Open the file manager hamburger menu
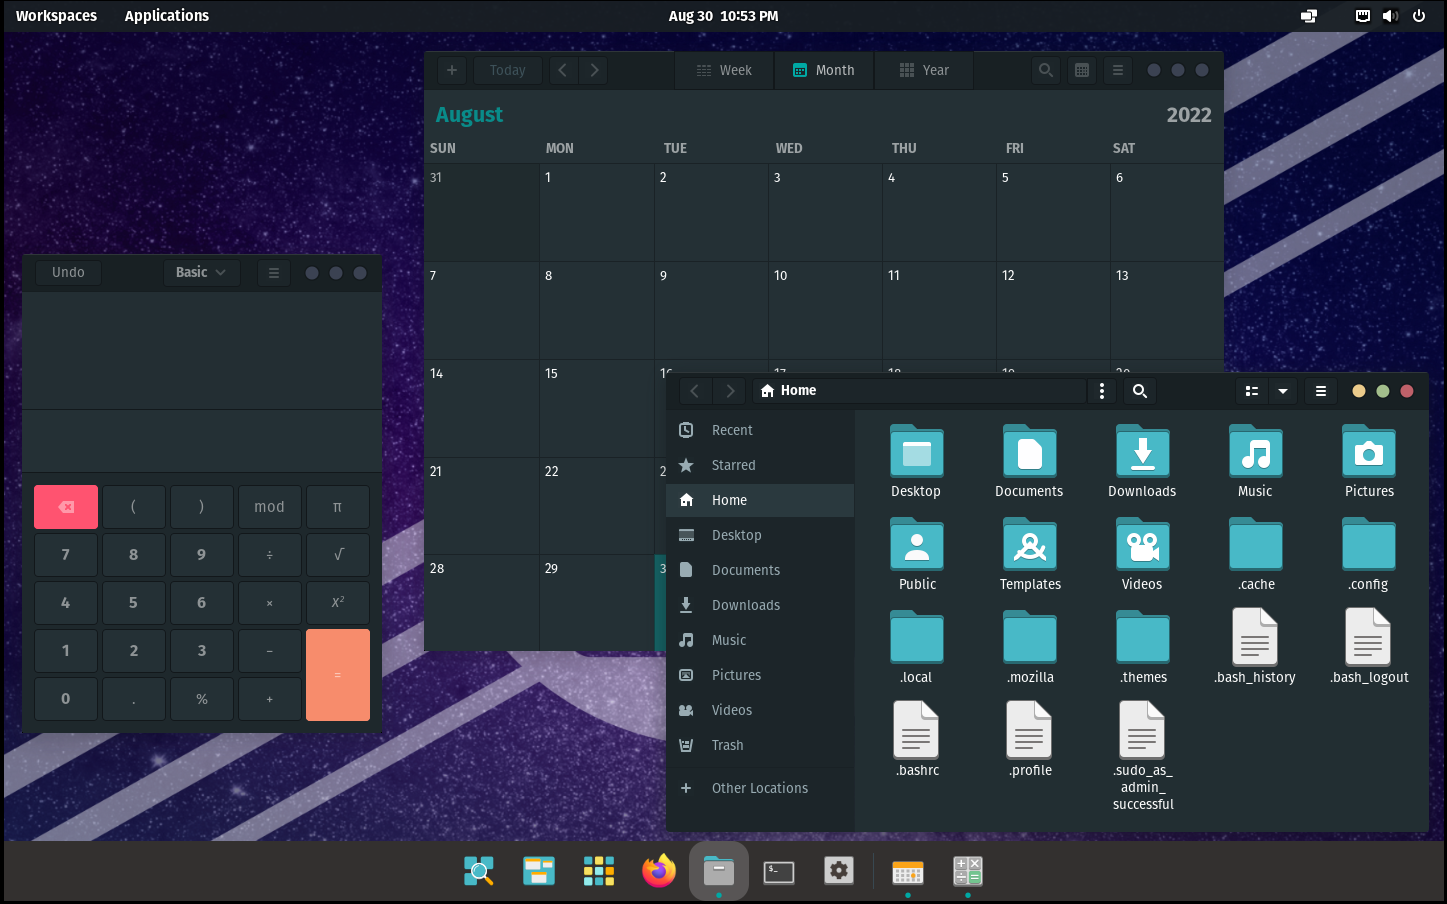The height and width of the screenshot is (904, 1447). click(x=1320, y=391)
